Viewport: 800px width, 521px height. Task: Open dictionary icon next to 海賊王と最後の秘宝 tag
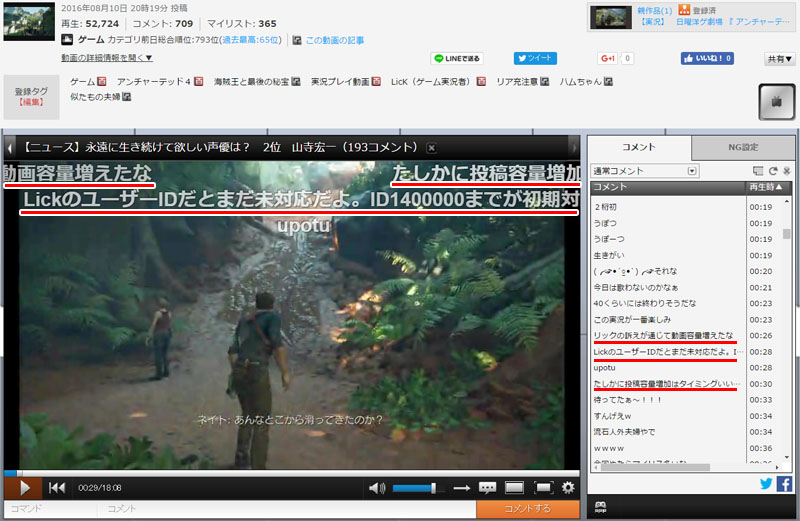coord(296,82)
